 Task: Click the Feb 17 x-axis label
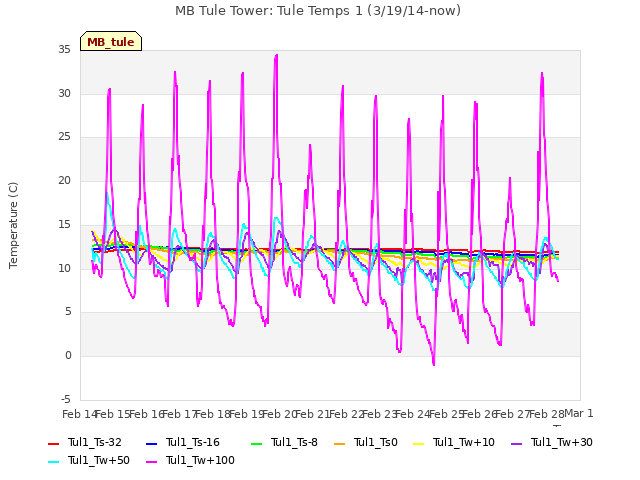180,414
